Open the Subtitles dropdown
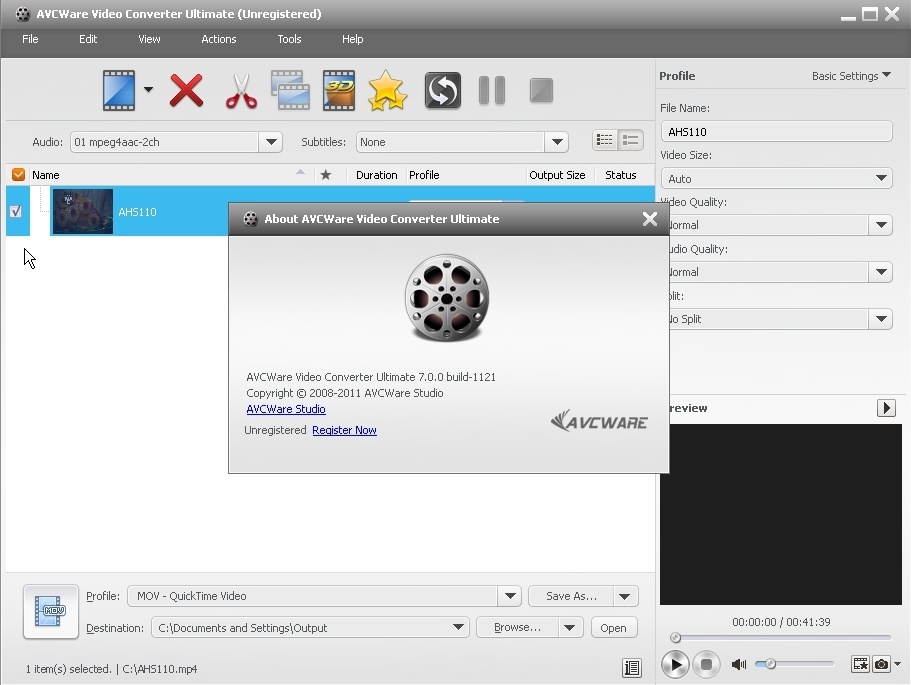 point(557,141)
